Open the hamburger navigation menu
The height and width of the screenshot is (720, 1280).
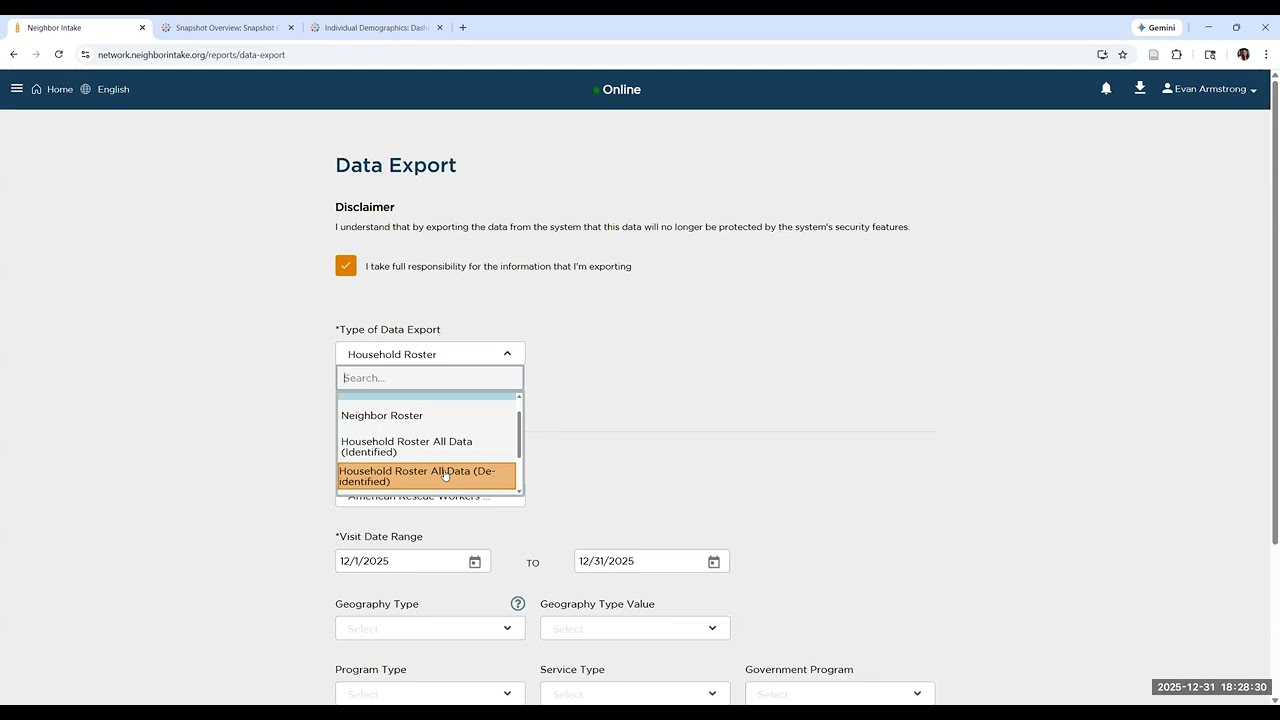(17, 89)
